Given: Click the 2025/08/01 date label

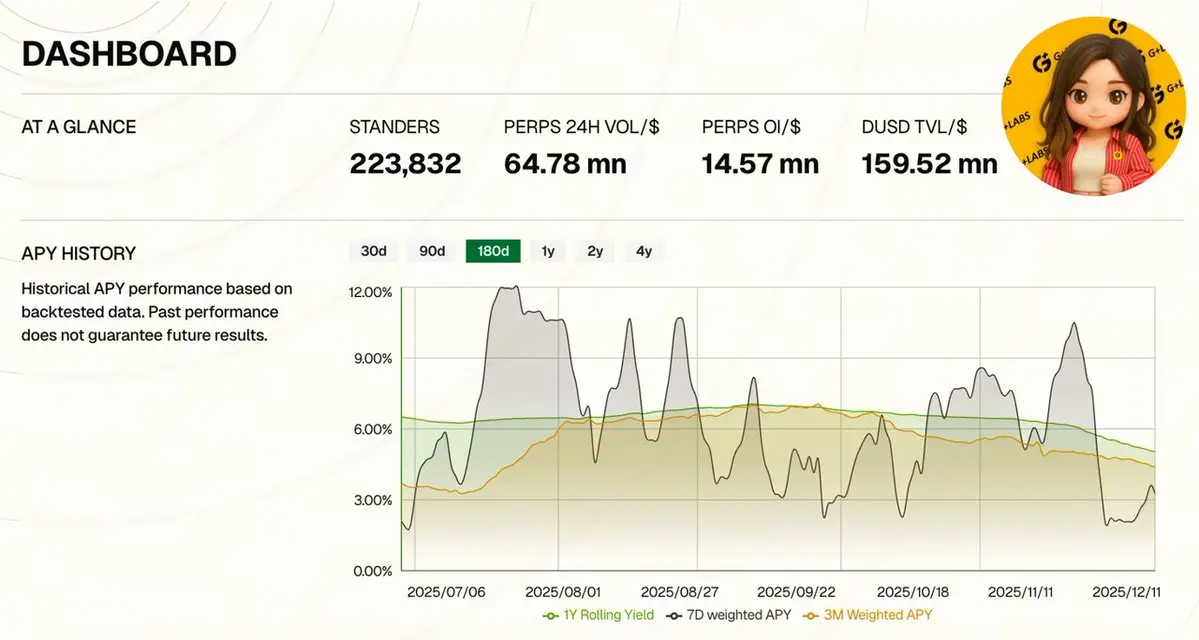Looking at the screenshot, I should (563, 593).
